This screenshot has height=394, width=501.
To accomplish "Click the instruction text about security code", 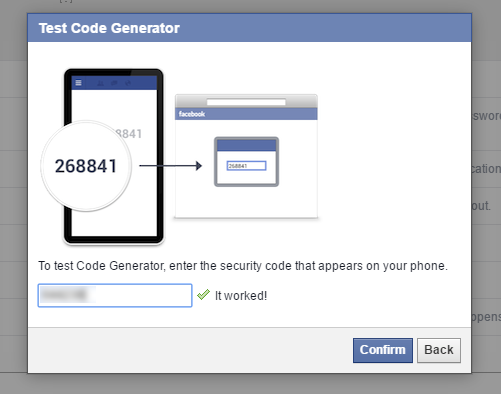I will tap(243, 266).
